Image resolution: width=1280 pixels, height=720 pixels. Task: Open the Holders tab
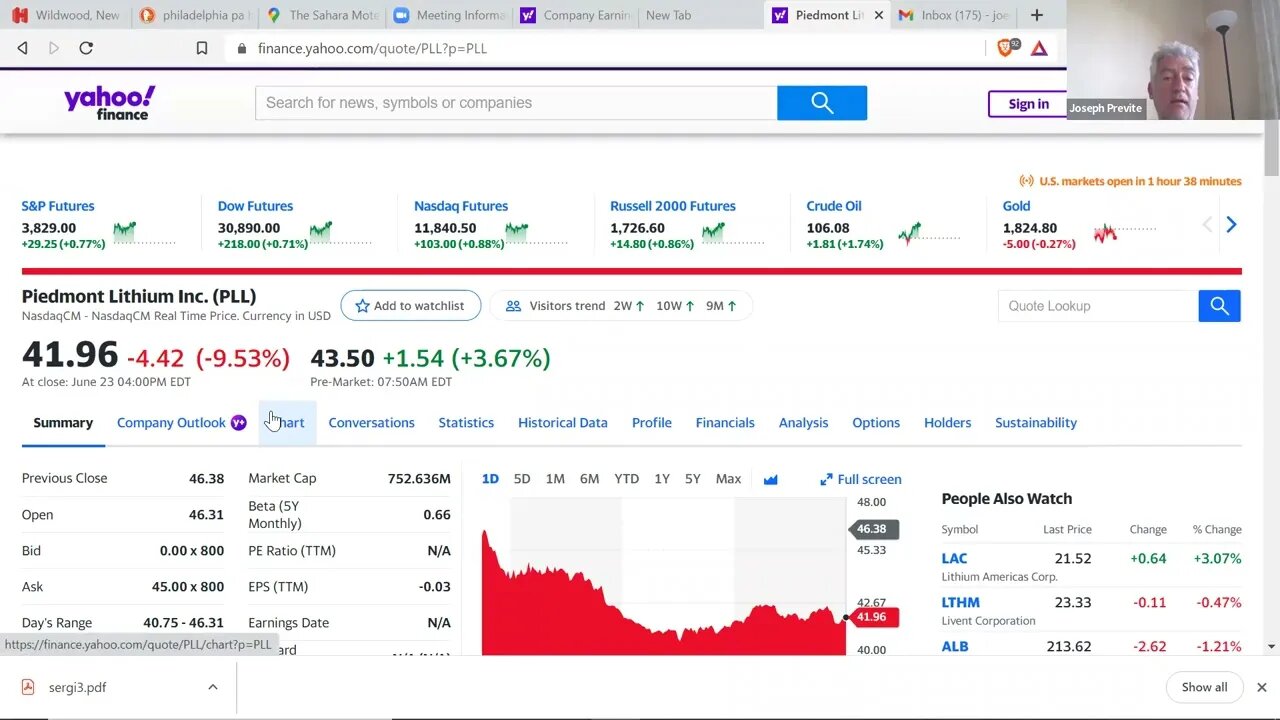pyautogui.click(x=947, y=423)
